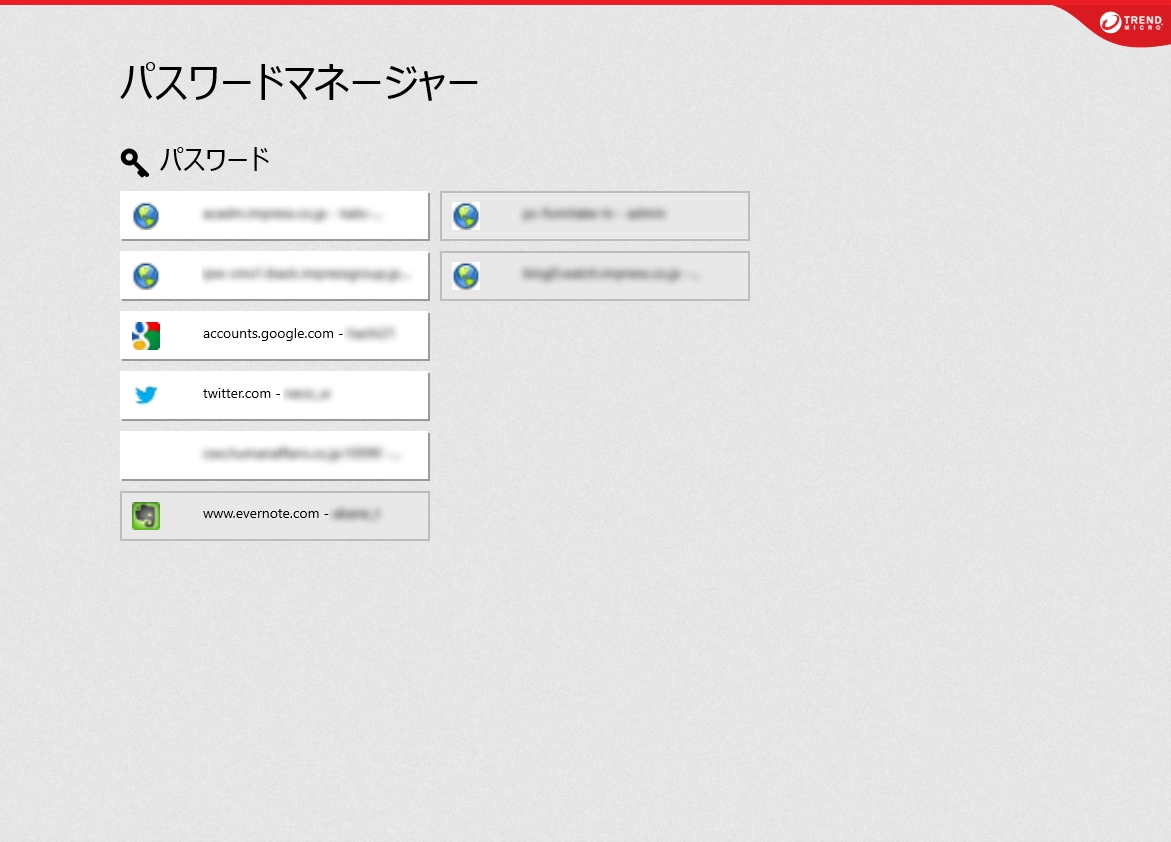Click the Google favicon for accounts.google.com
Screen dimensions: 1171x842
(x=146, y=336)
